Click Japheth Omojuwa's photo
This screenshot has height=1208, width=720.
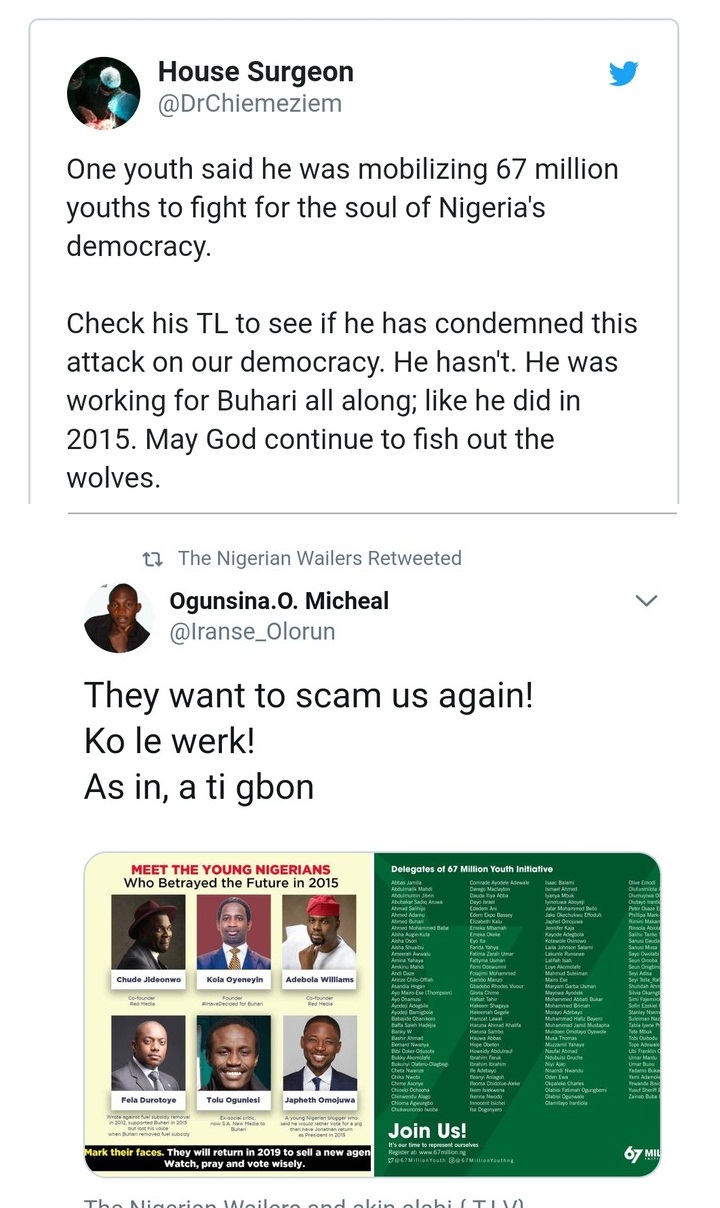[318, 1053]
